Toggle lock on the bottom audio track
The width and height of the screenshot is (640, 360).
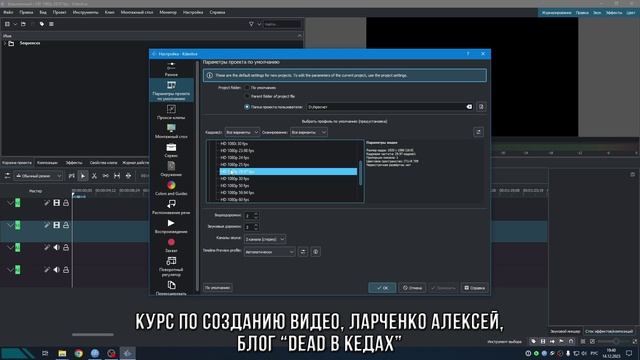tap(66, 270)
